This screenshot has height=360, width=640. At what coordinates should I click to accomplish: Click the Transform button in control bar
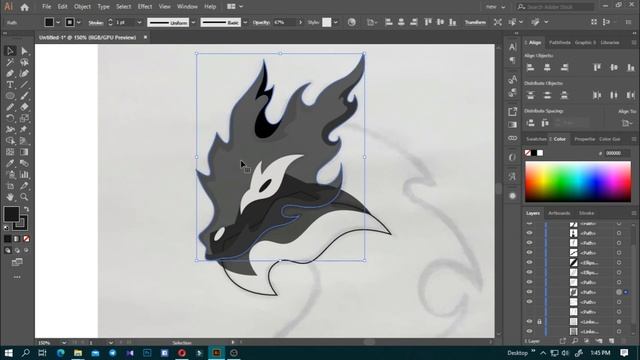point(476,22)
